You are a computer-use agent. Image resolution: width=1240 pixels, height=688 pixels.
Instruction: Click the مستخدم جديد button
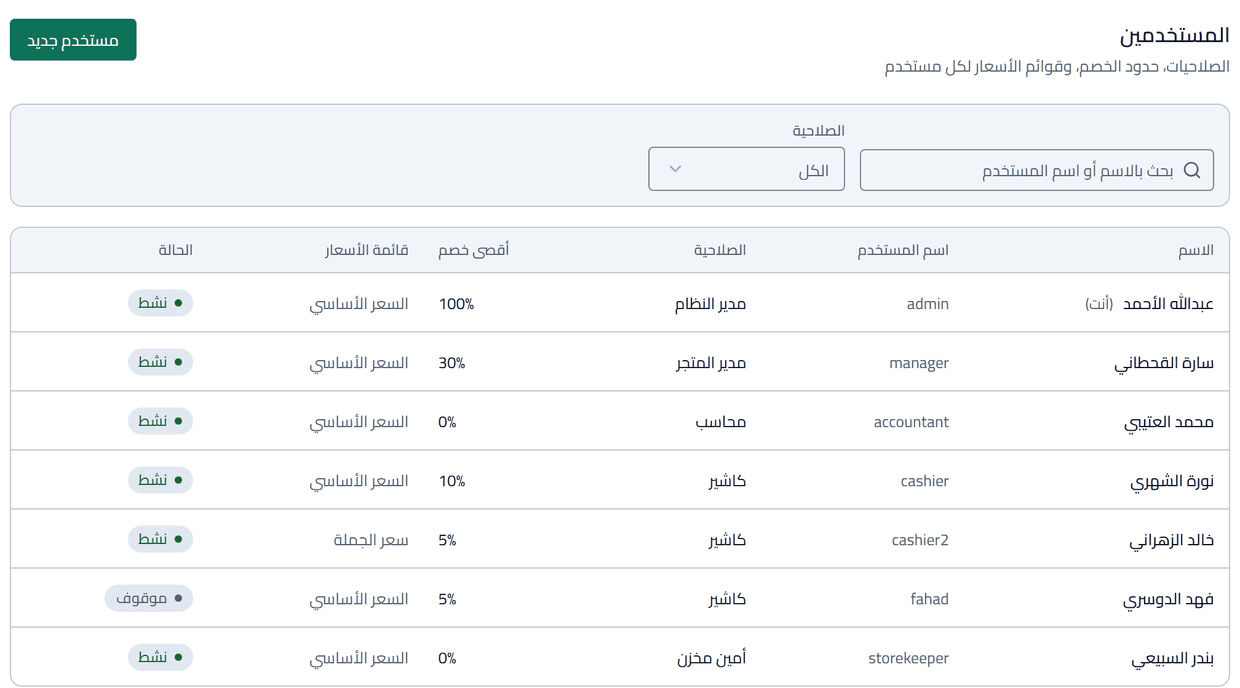pos(73,40)
